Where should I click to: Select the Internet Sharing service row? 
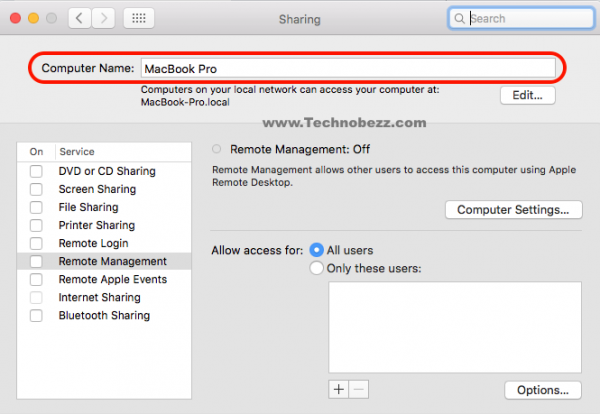tap(104, 297)
